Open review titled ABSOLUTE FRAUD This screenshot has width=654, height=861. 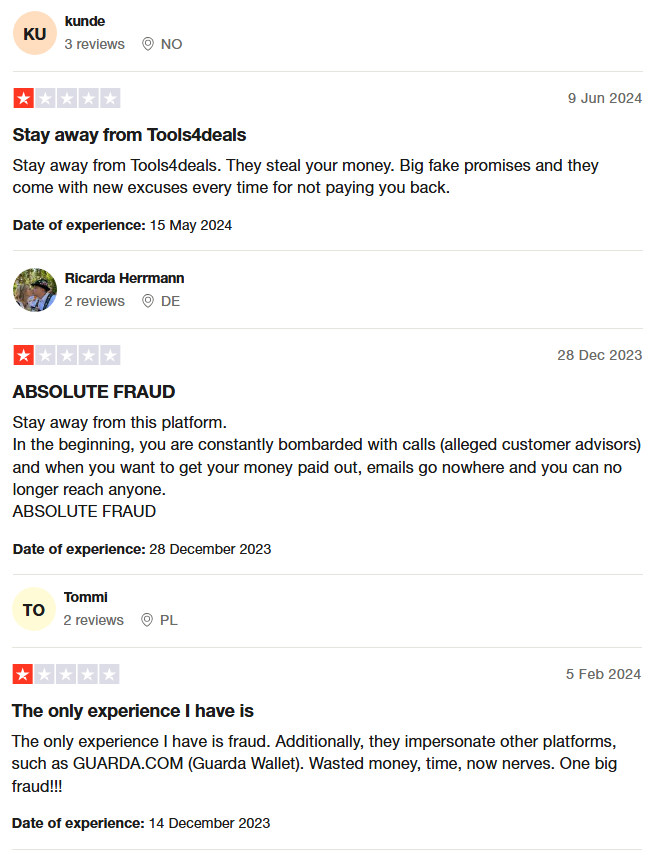pos(94,392)
